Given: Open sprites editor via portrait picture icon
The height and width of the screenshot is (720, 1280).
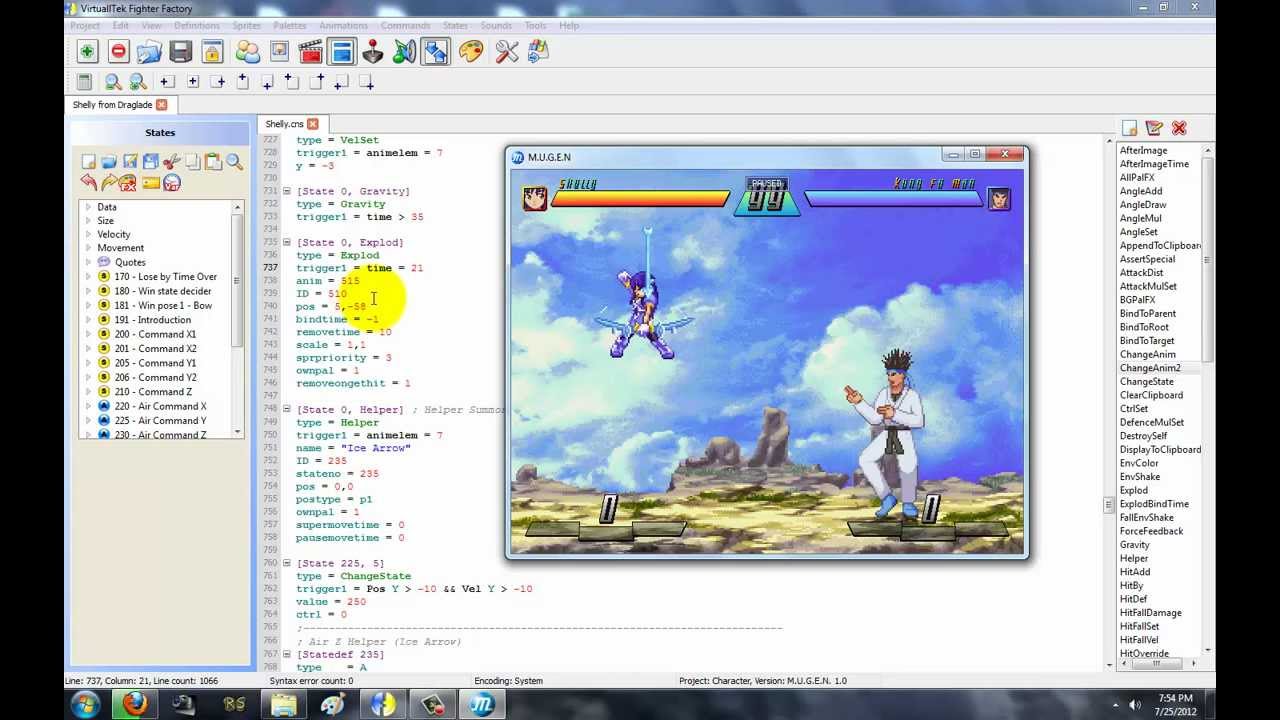Looking at the screenshot, I should pyautogui.click(x=279, y=51).
